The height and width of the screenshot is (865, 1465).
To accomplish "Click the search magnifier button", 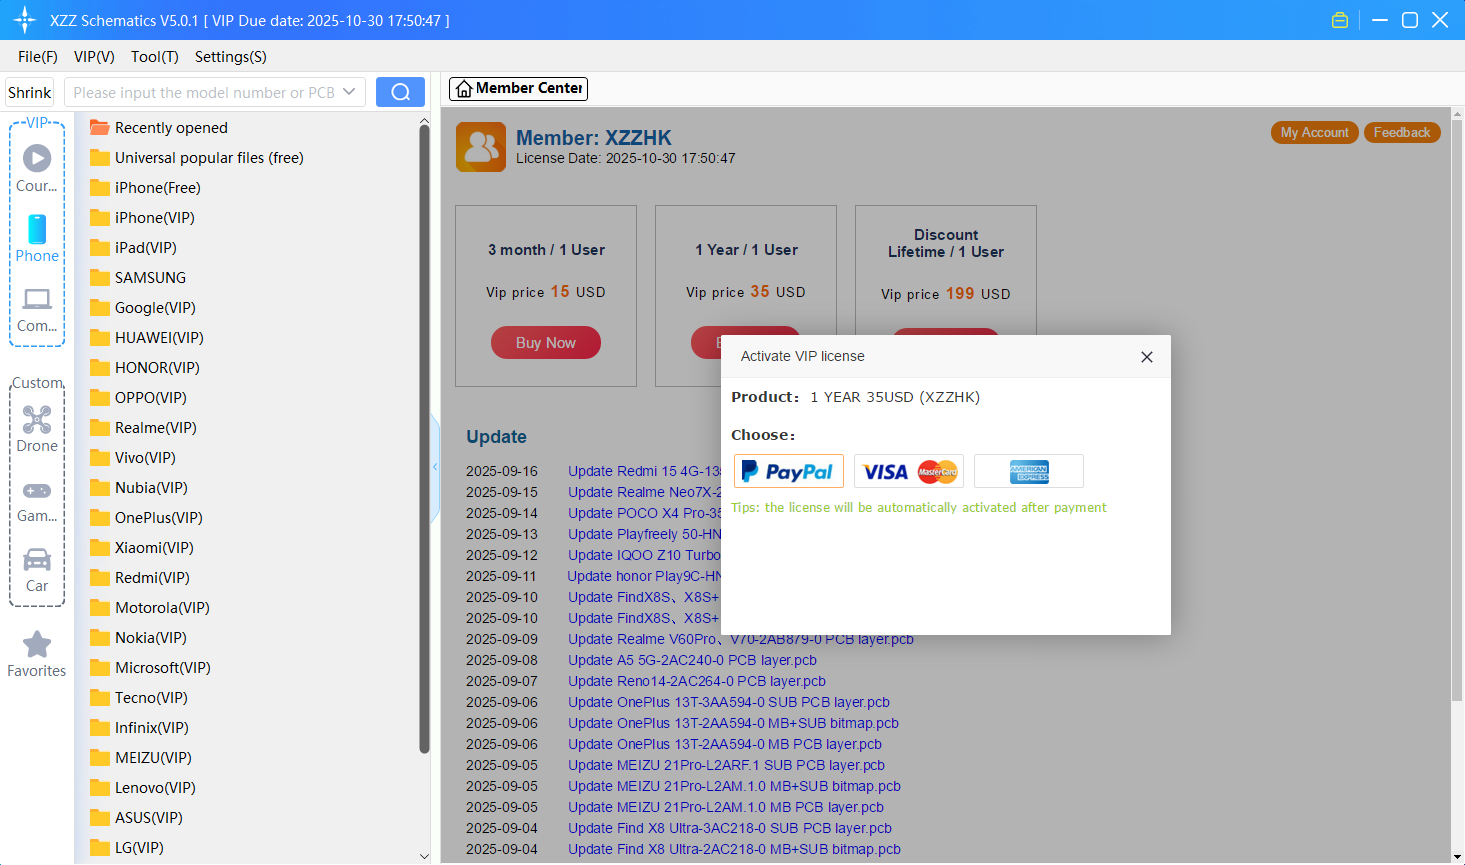I will point(400,92).
